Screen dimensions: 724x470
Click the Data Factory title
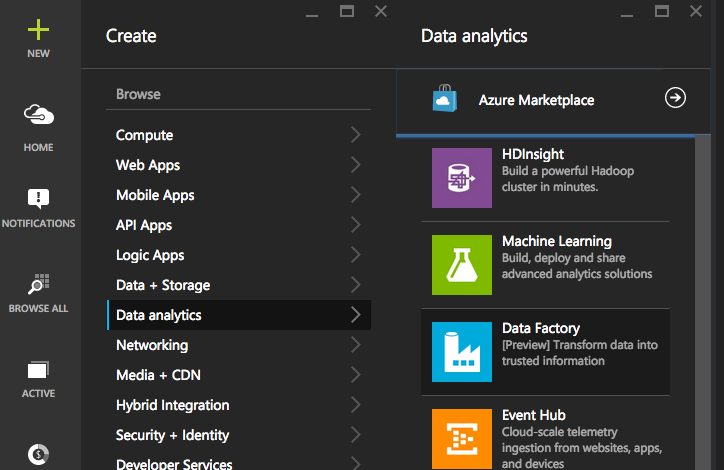point(541,328)
